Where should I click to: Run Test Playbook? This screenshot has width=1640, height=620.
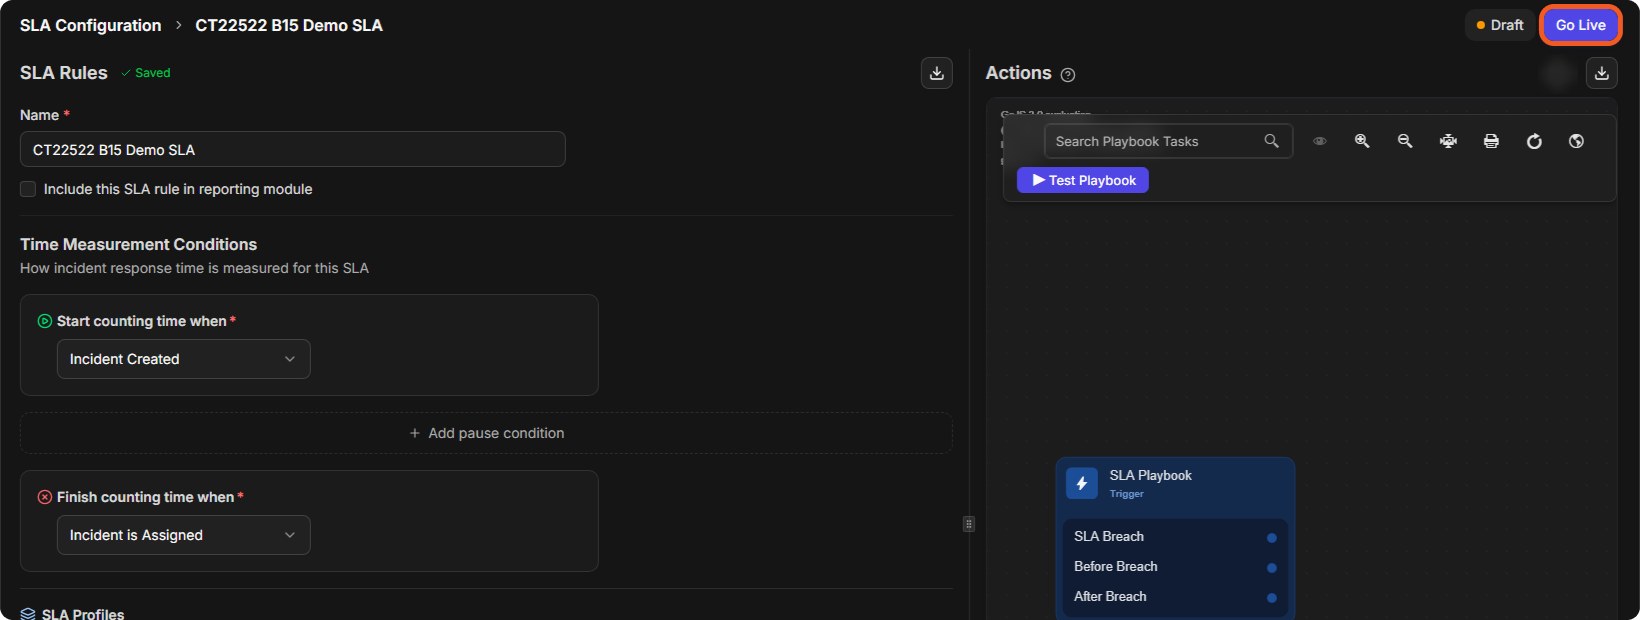click(x=1083, y=180)
